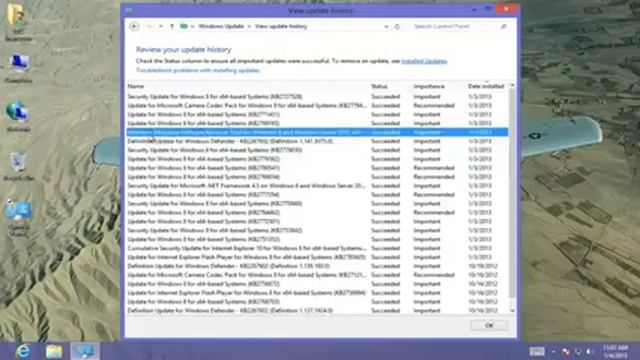The image size is (640, 360).
Task: Select Flash Player update dated 1/5/2013
Action: point(317,257)
